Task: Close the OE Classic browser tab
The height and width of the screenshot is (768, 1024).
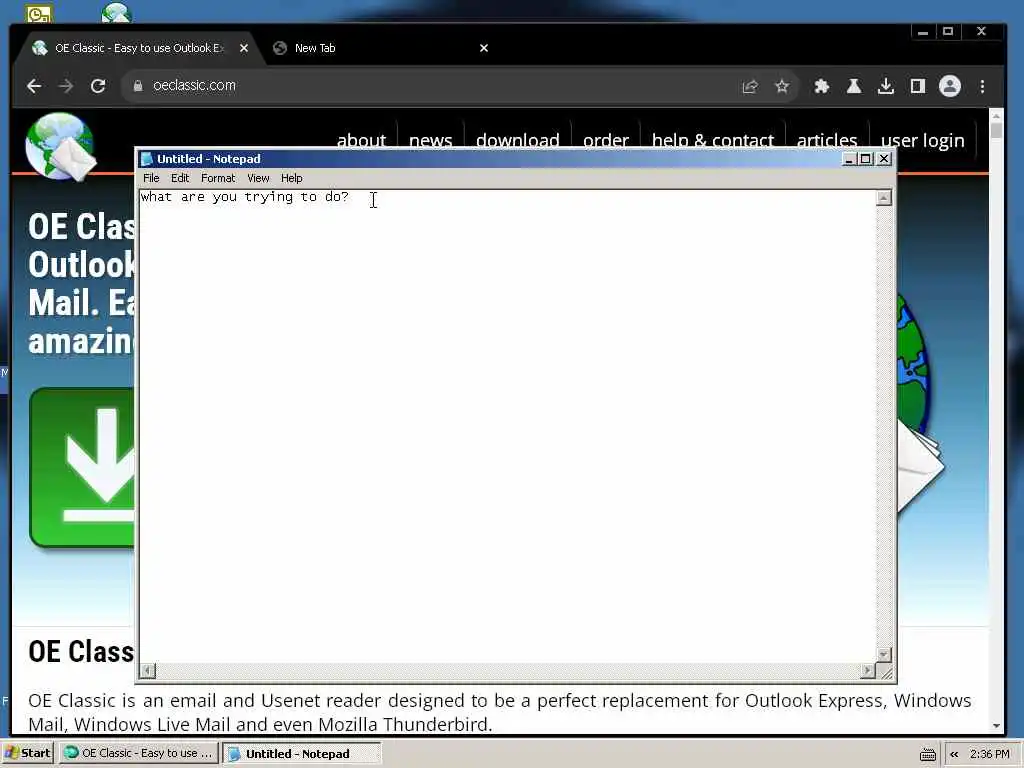Action: [244, 48]
